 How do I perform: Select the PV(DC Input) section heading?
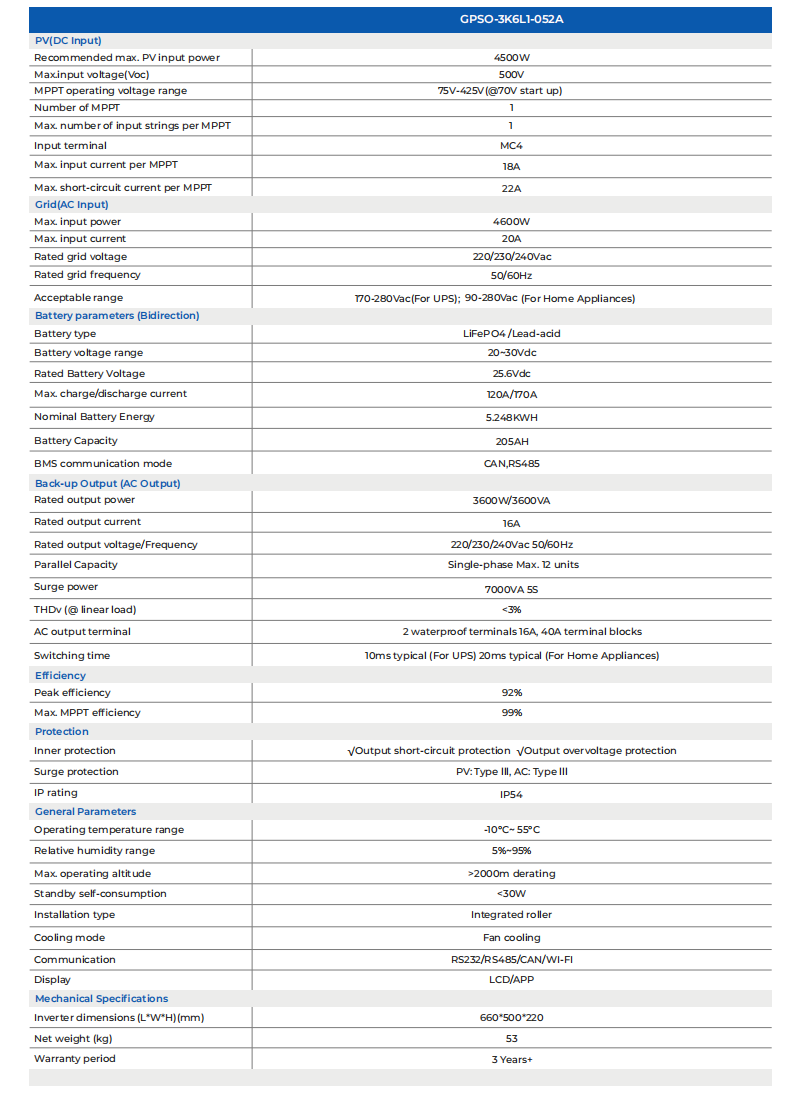coord(68,40)
